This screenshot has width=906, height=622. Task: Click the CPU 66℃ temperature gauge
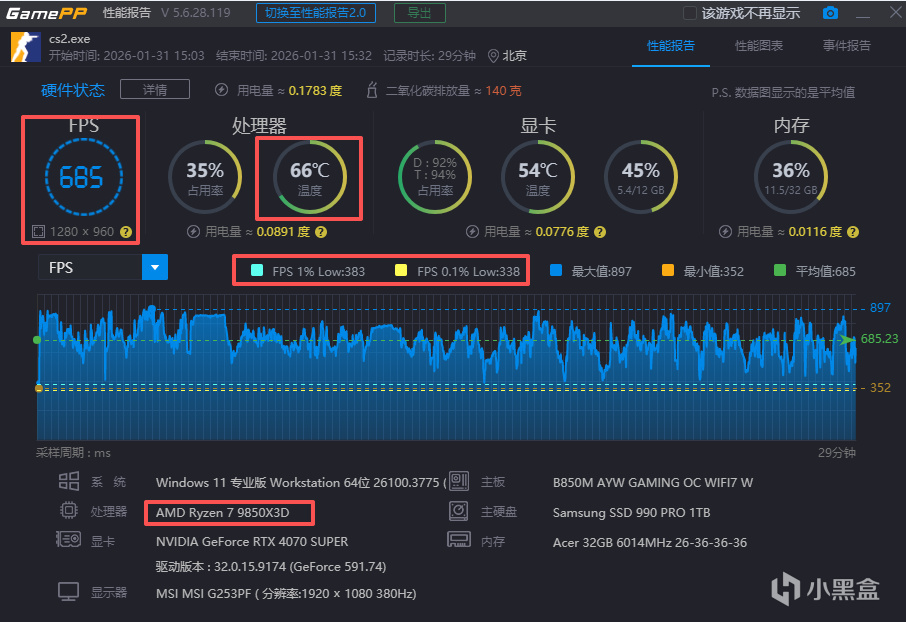[x=310, y=177]
